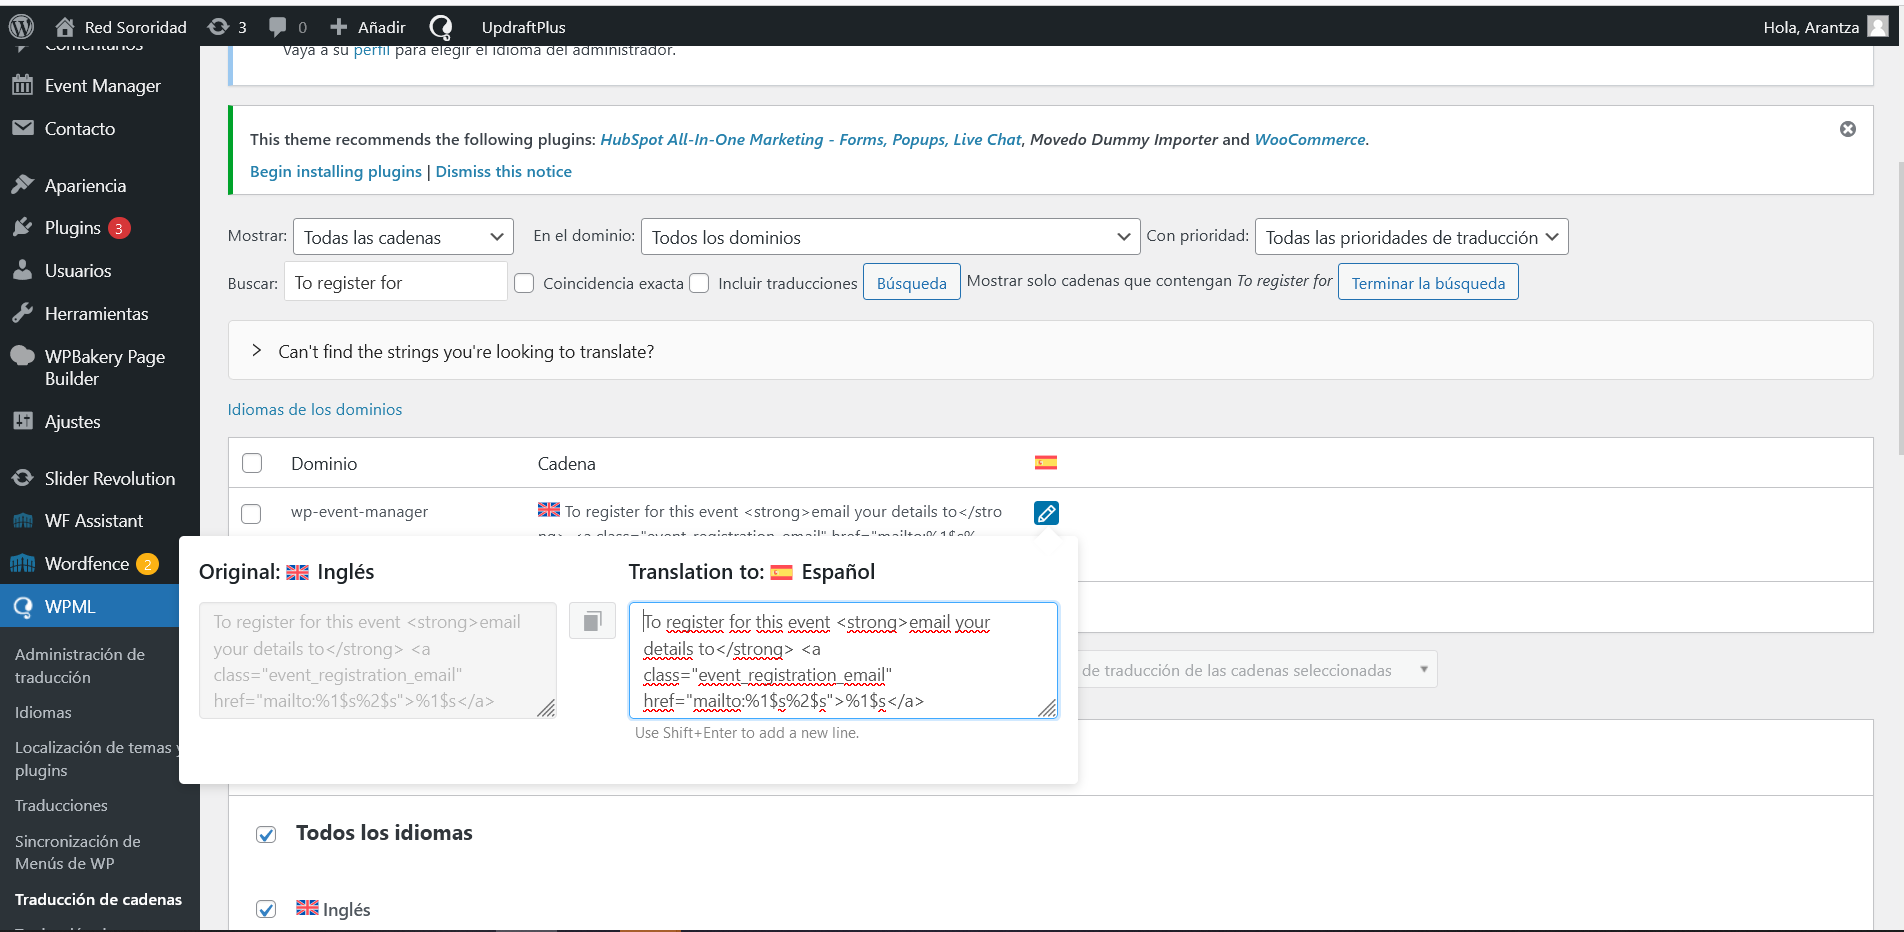Expand the Can't find the strings section
The height and width of the screenshot is (932, 1904).
[x=257, y=351]
